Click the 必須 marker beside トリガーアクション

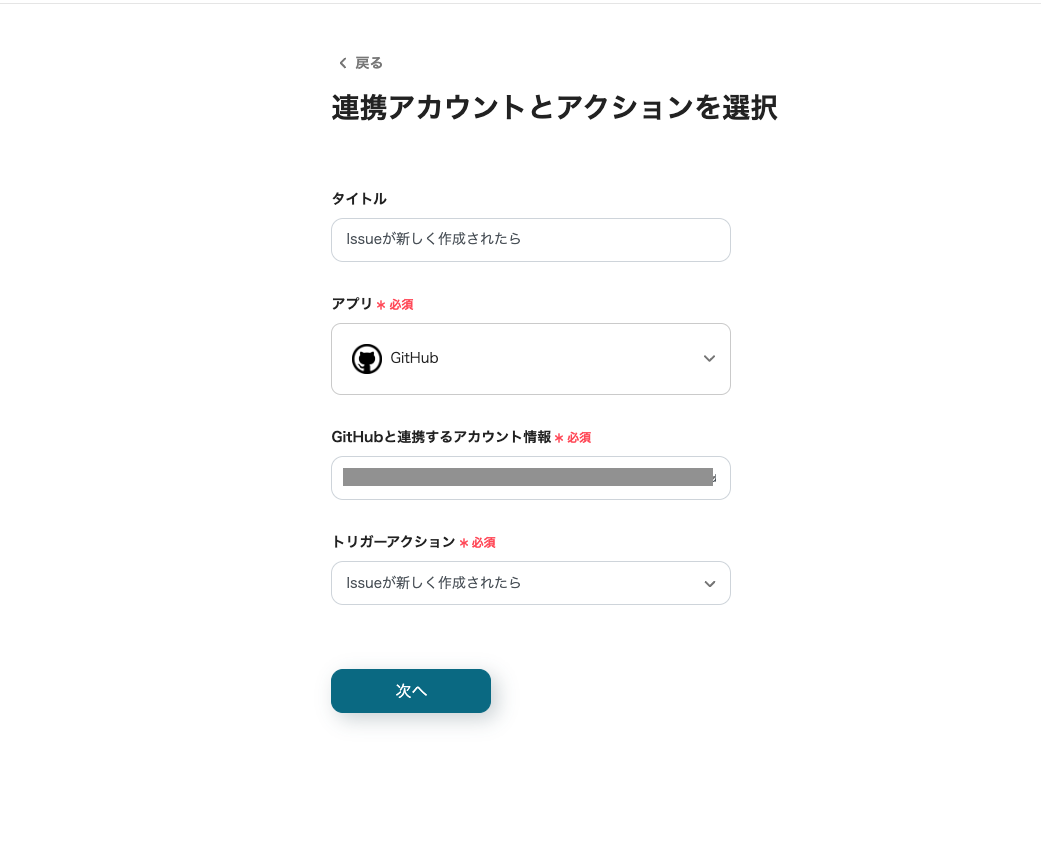pos(483,543)
